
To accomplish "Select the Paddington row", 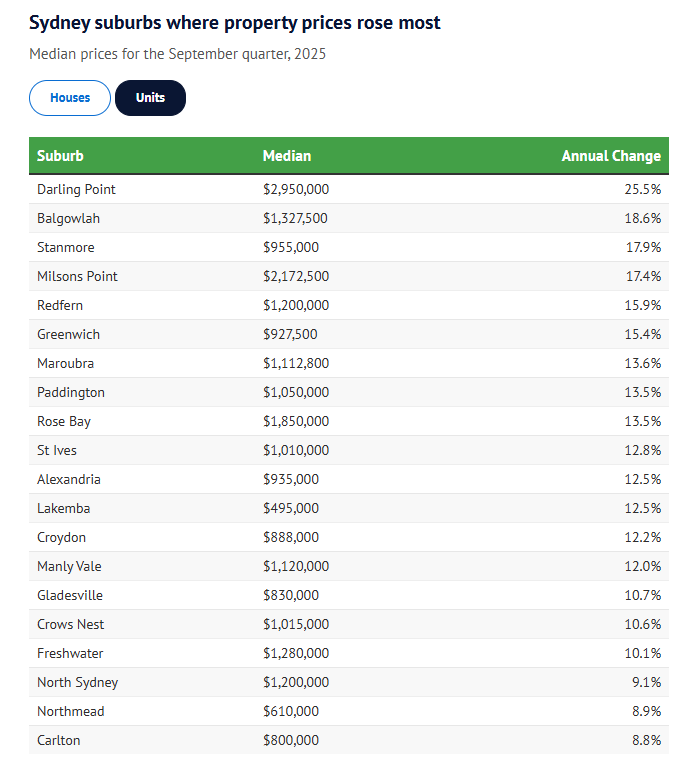I will click(71, 392).
